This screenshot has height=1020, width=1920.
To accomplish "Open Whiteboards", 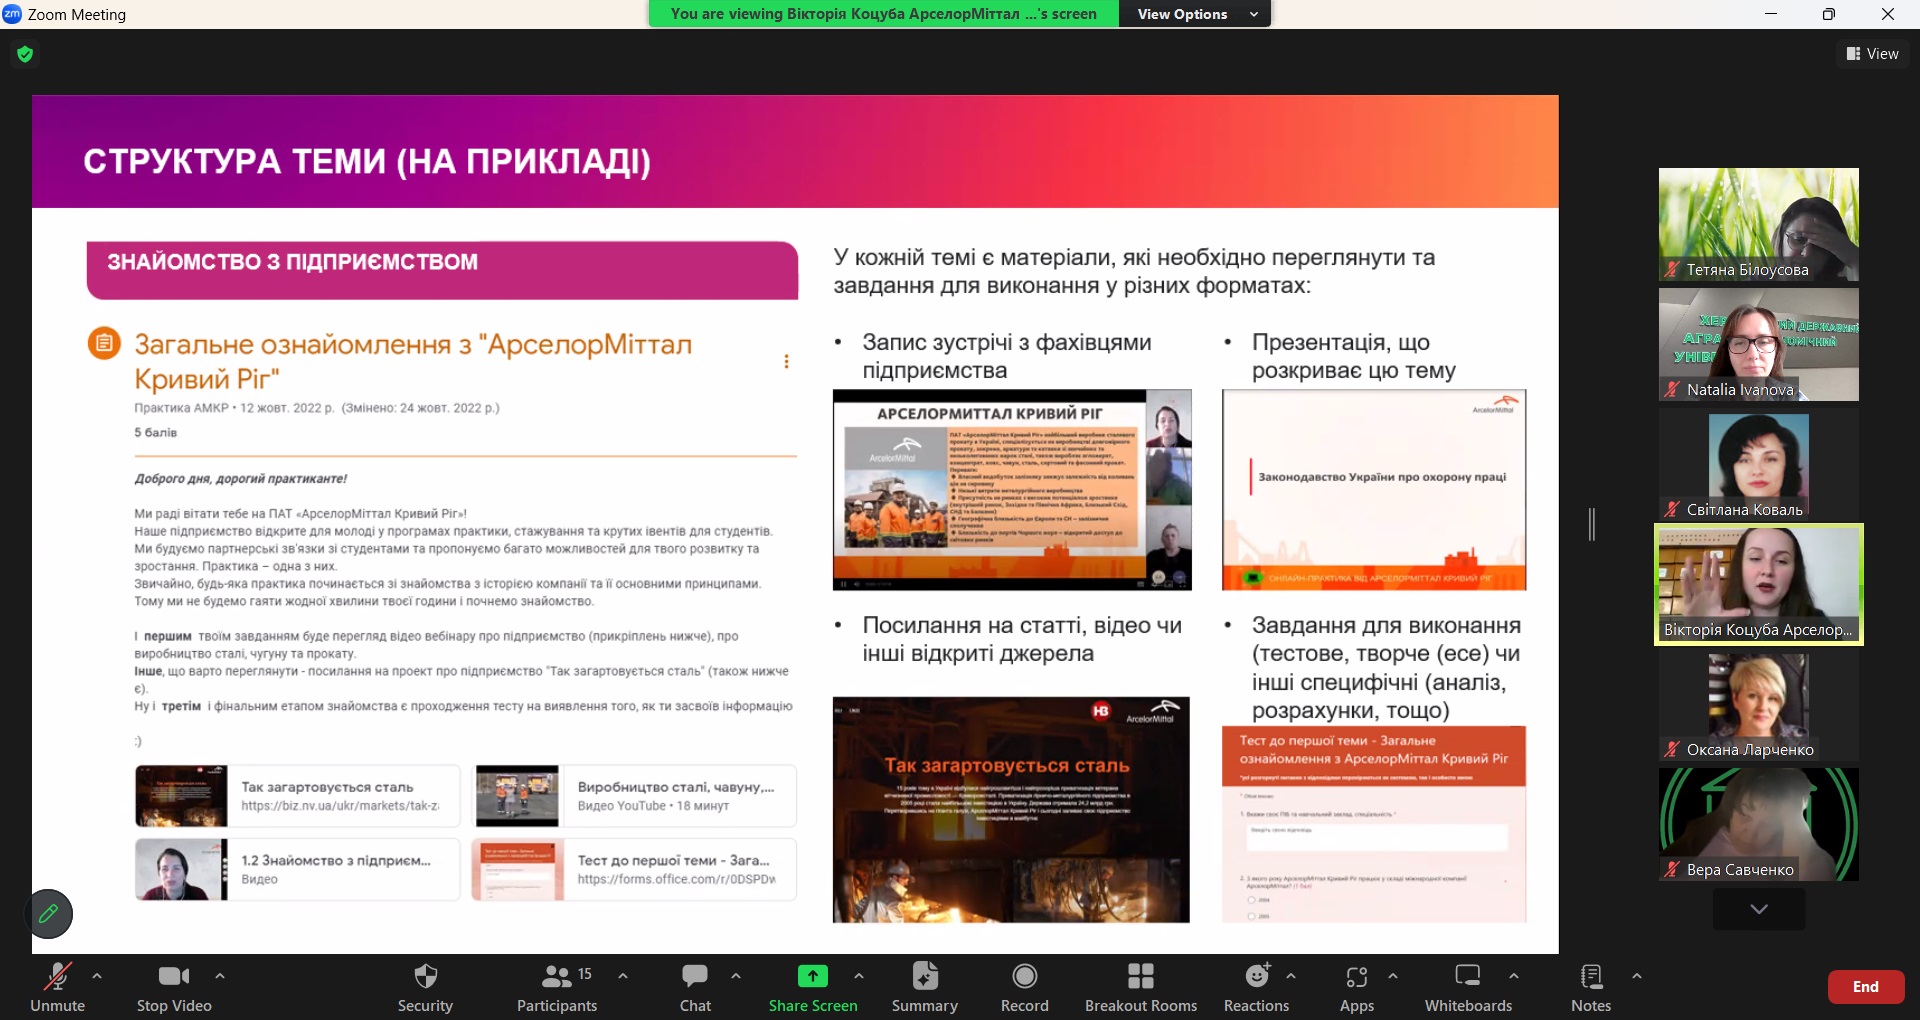I will coord(1468,987).
